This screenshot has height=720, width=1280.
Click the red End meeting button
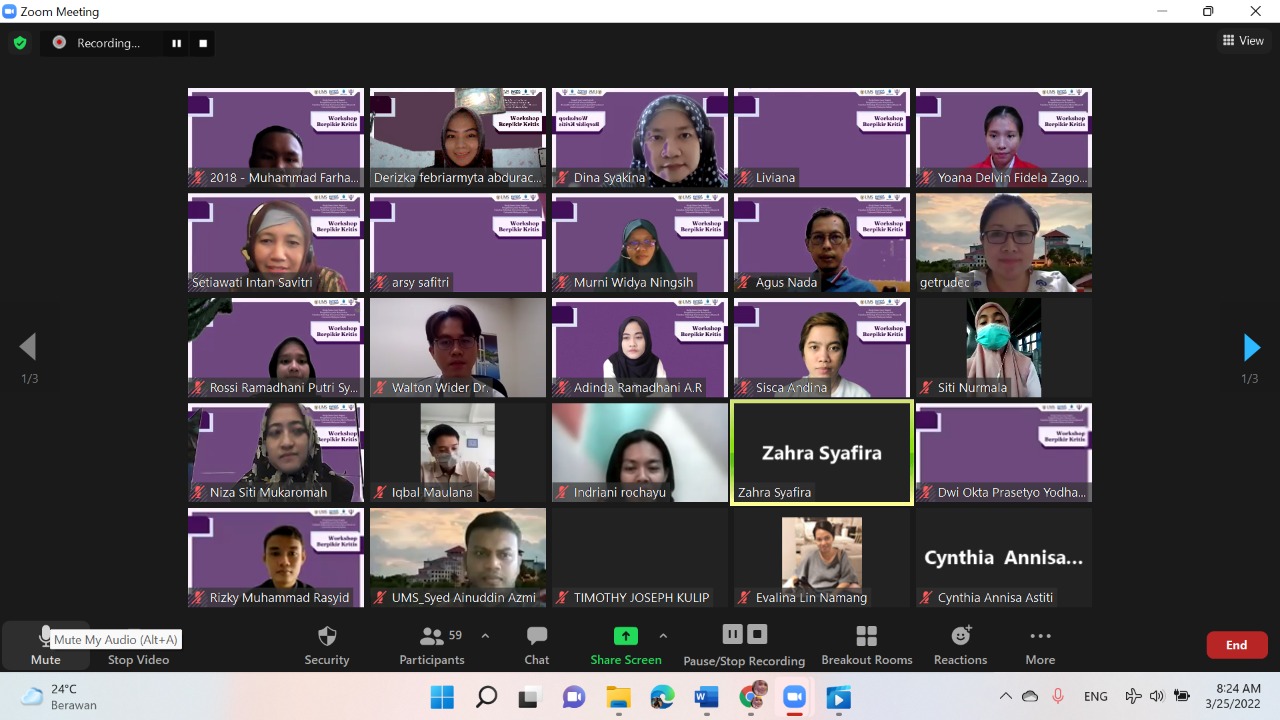click(1236, 644)
